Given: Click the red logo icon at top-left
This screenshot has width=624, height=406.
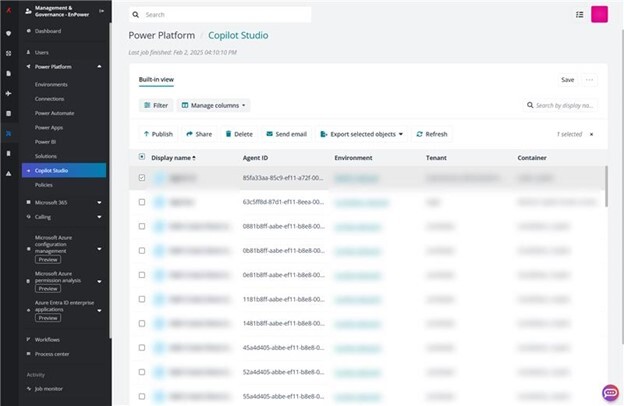Looking at the screenshot, I should (x=9, y=10).
